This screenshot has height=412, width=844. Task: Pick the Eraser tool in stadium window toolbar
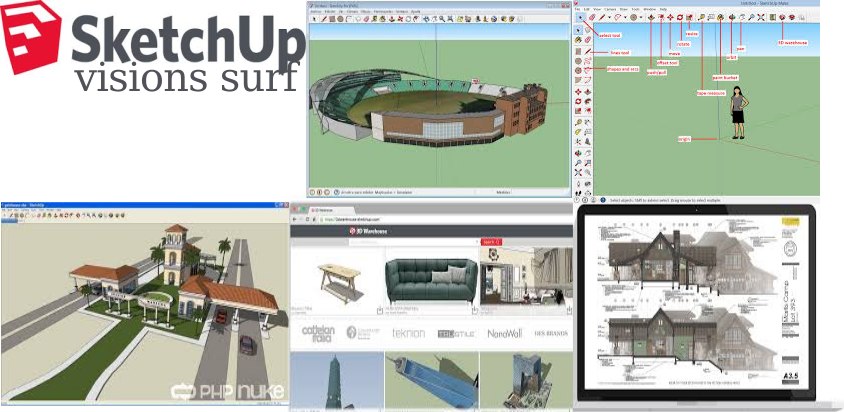(x=366, y=19)
